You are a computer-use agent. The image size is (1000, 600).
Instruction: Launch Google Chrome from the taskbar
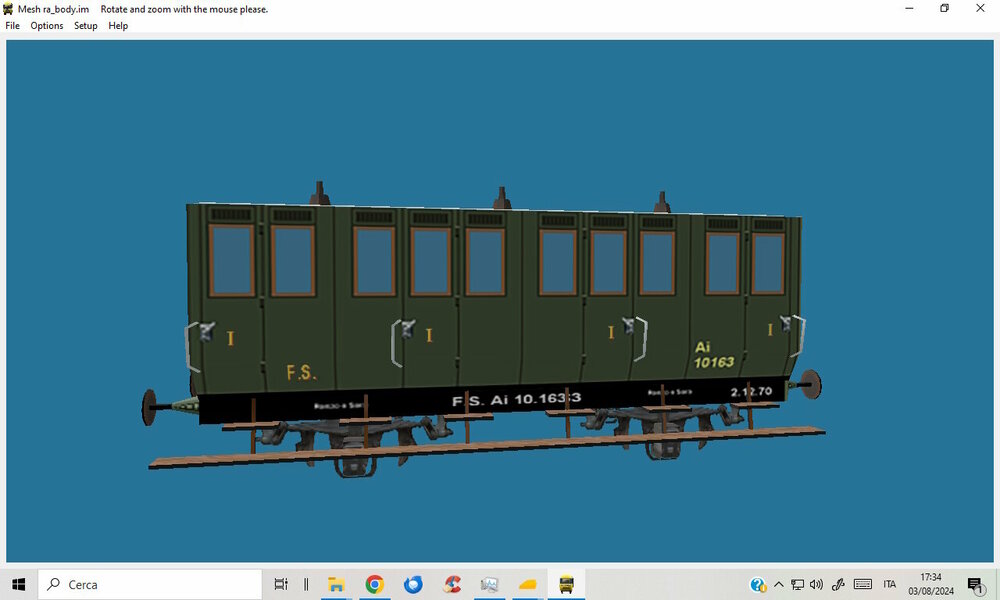point(374,584)
